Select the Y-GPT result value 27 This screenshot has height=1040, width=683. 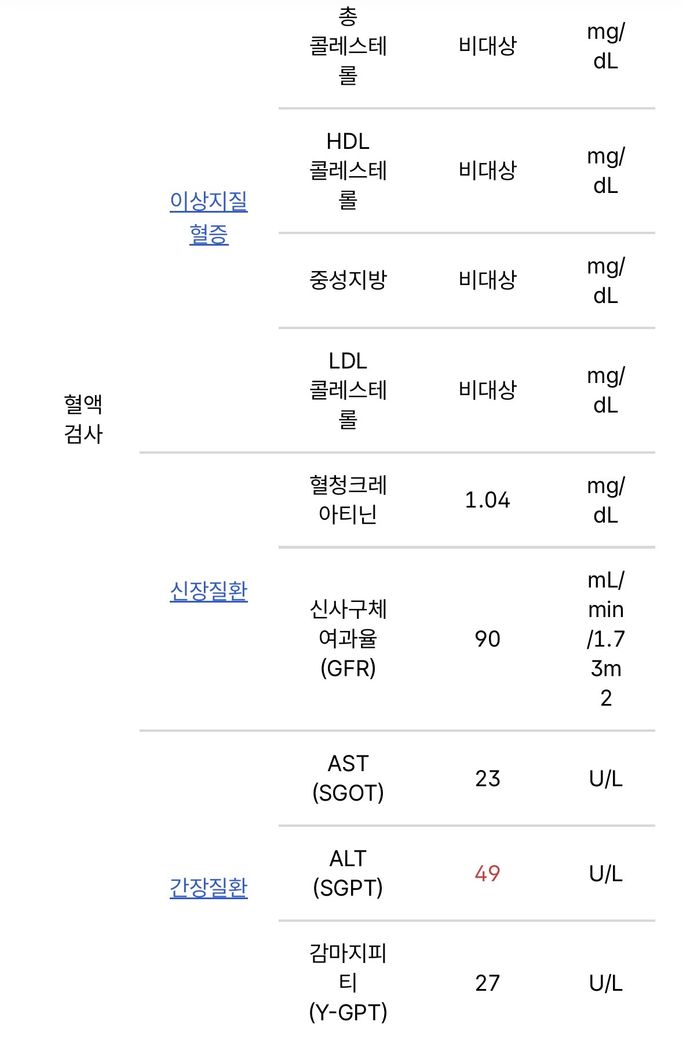(x=488, y=983)
